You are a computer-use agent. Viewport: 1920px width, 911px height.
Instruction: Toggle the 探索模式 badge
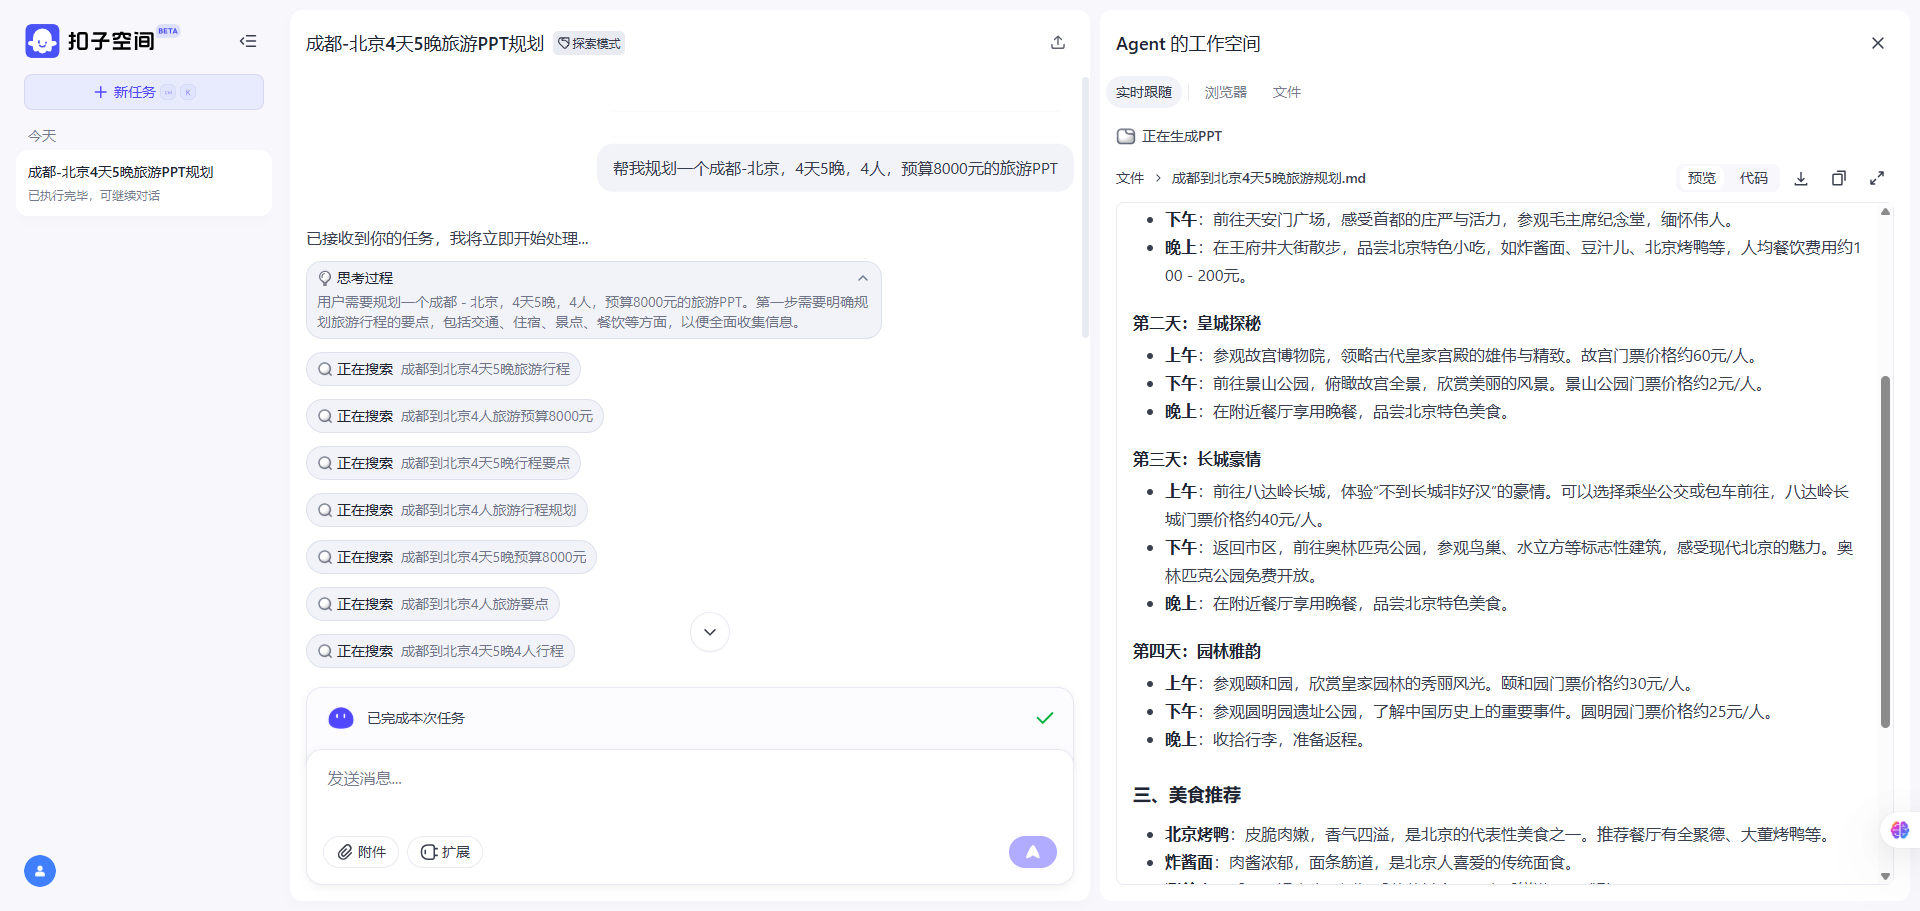tap(589, 44)
